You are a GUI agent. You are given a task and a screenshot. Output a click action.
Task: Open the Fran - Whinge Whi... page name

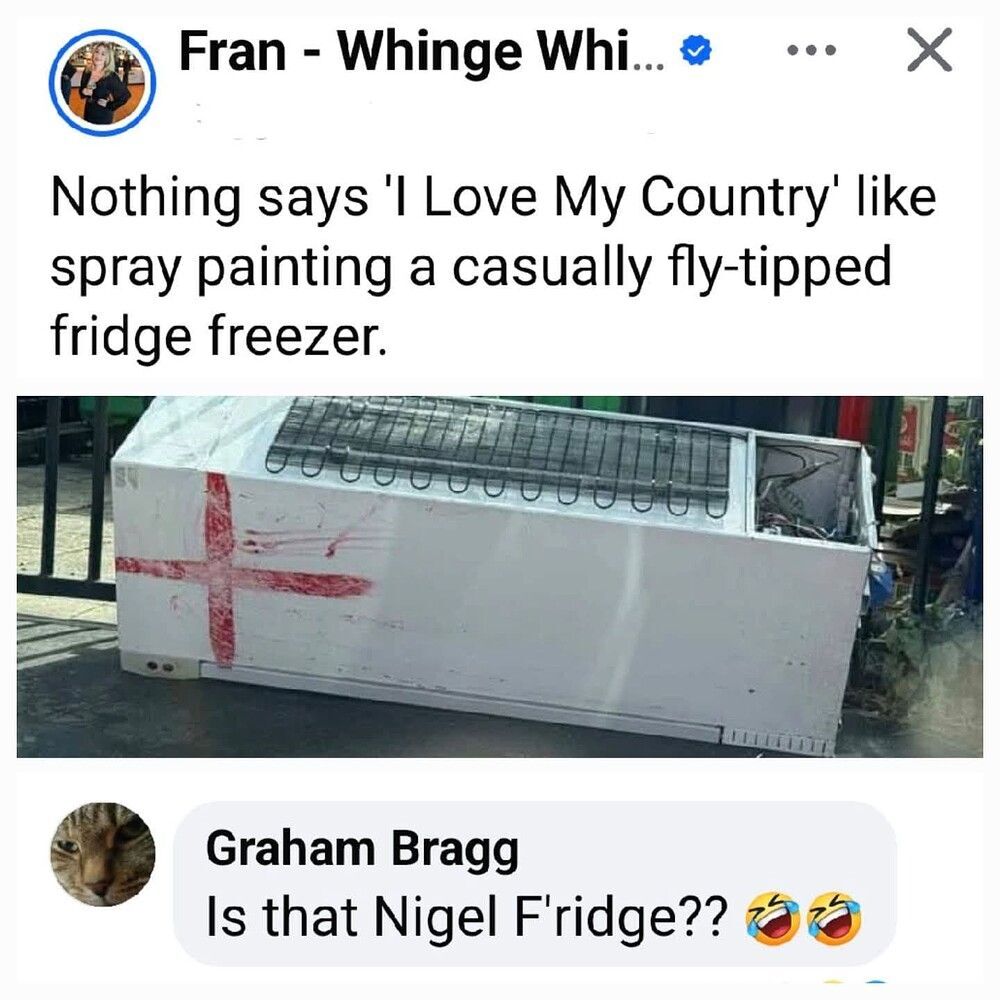[422, 52]
